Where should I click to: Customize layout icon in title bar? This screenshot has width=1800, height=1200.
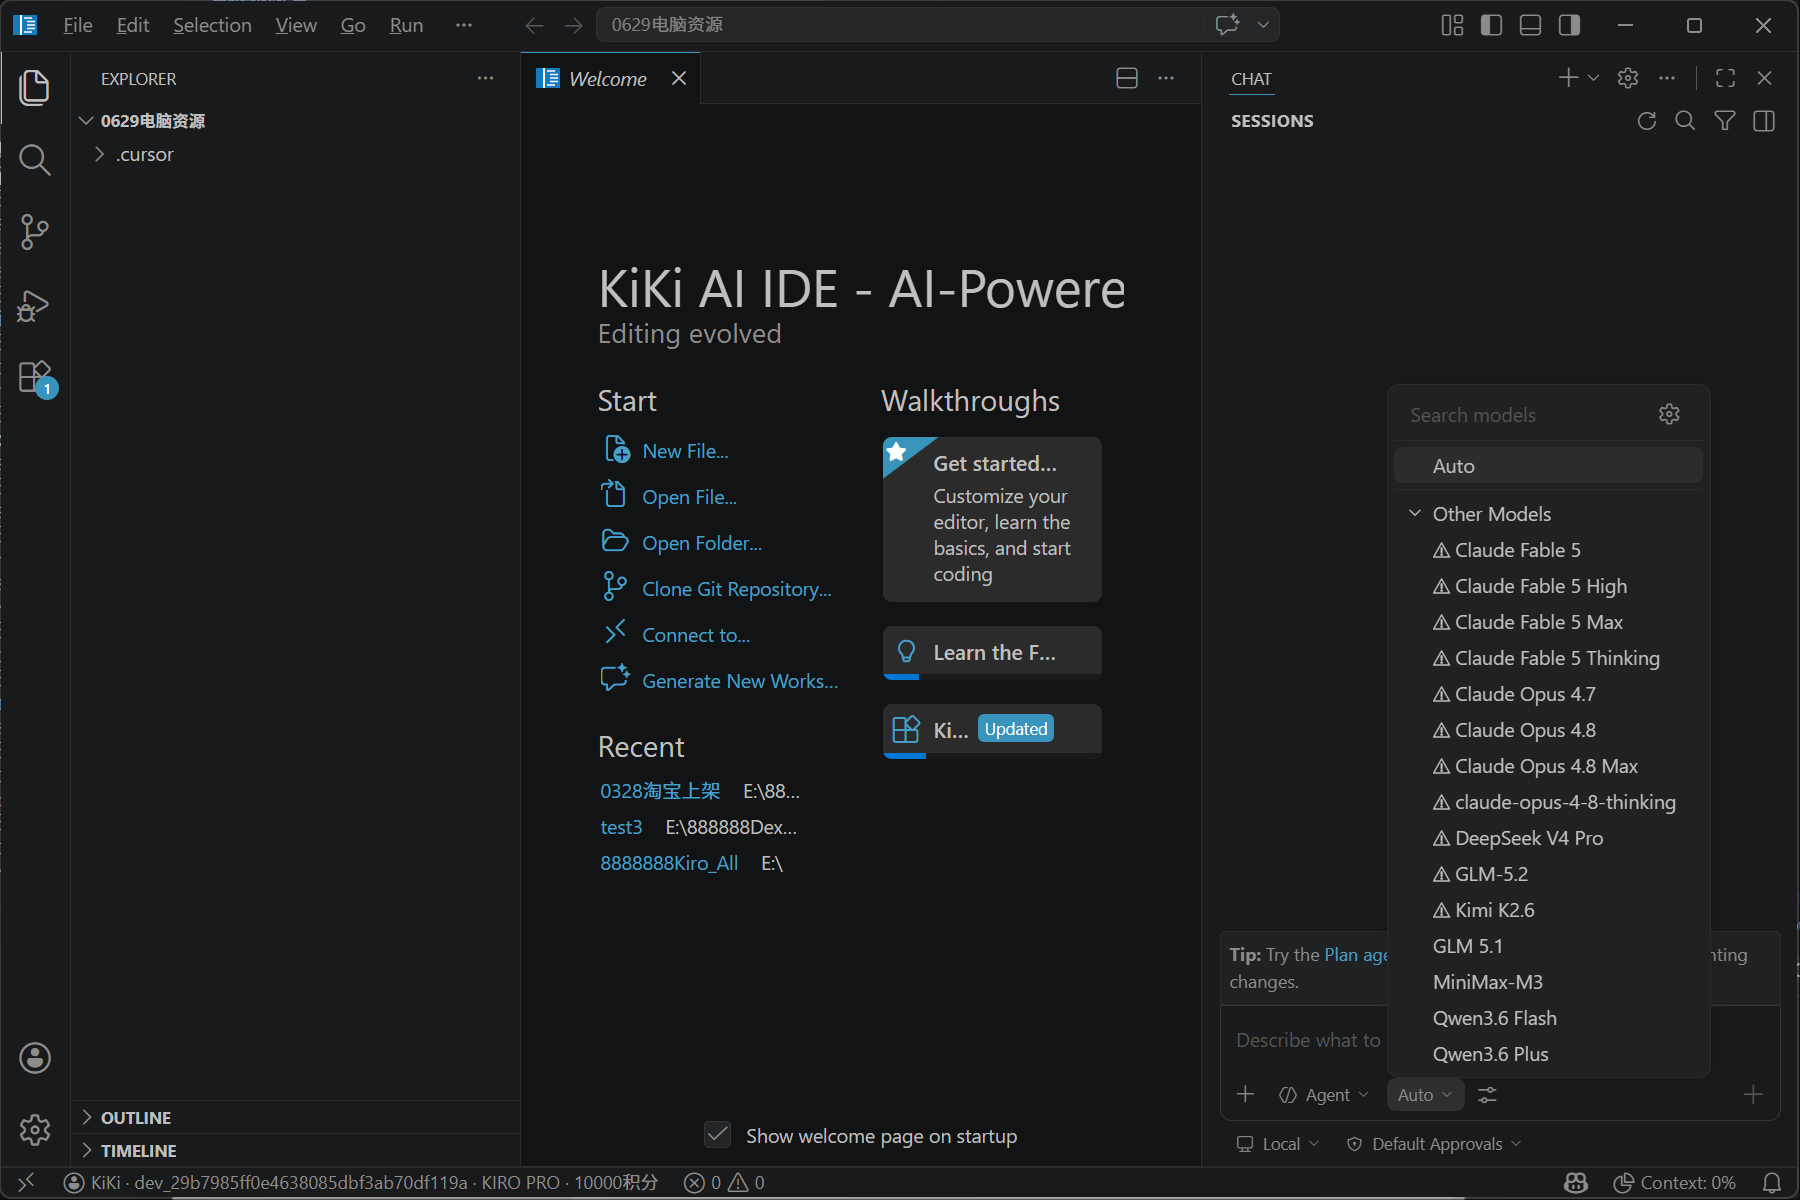click(x=1452, y=25)
